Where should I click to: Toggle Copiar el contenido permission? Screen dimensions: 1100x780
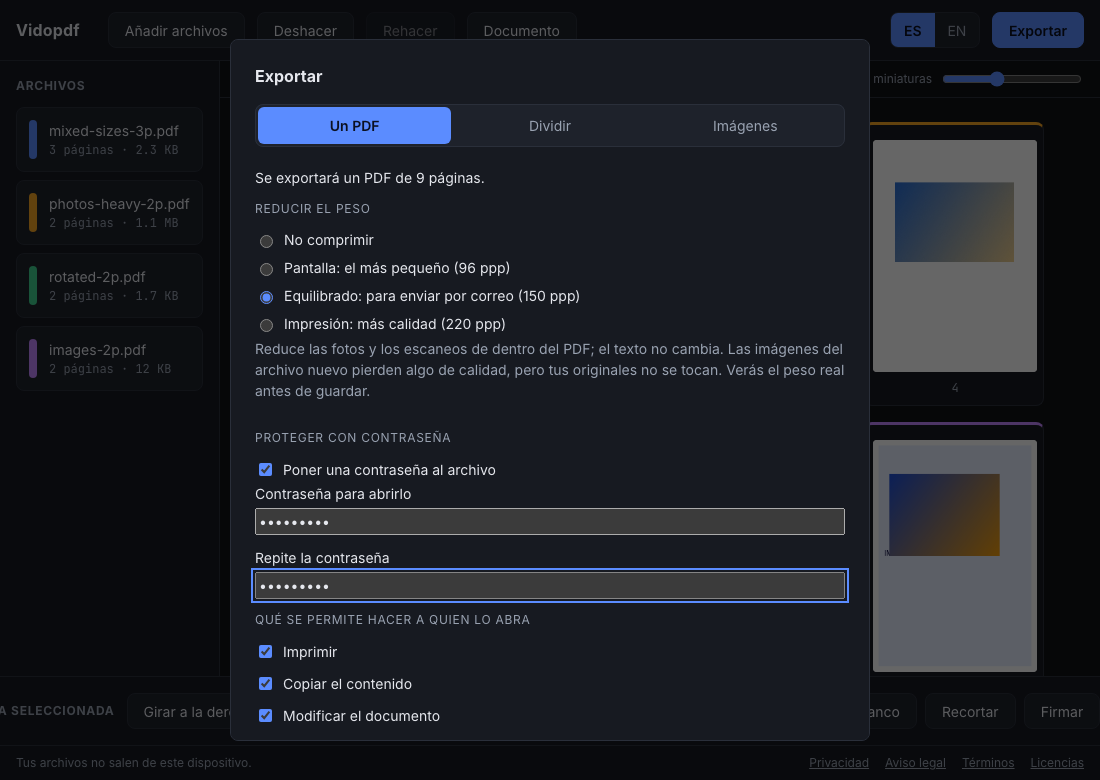265,683
